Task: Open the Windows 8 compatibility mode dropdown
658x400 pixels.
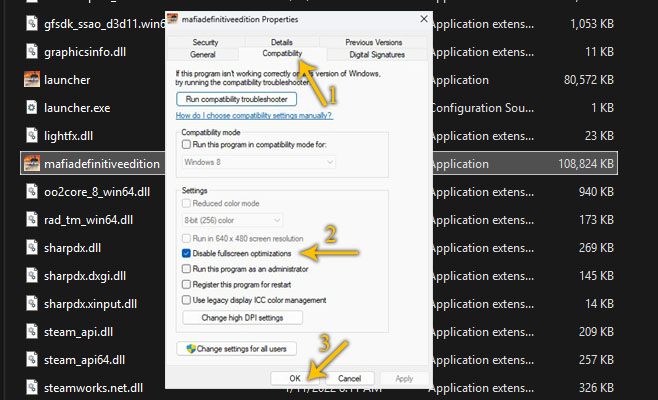Action: [x=259, y=162]
